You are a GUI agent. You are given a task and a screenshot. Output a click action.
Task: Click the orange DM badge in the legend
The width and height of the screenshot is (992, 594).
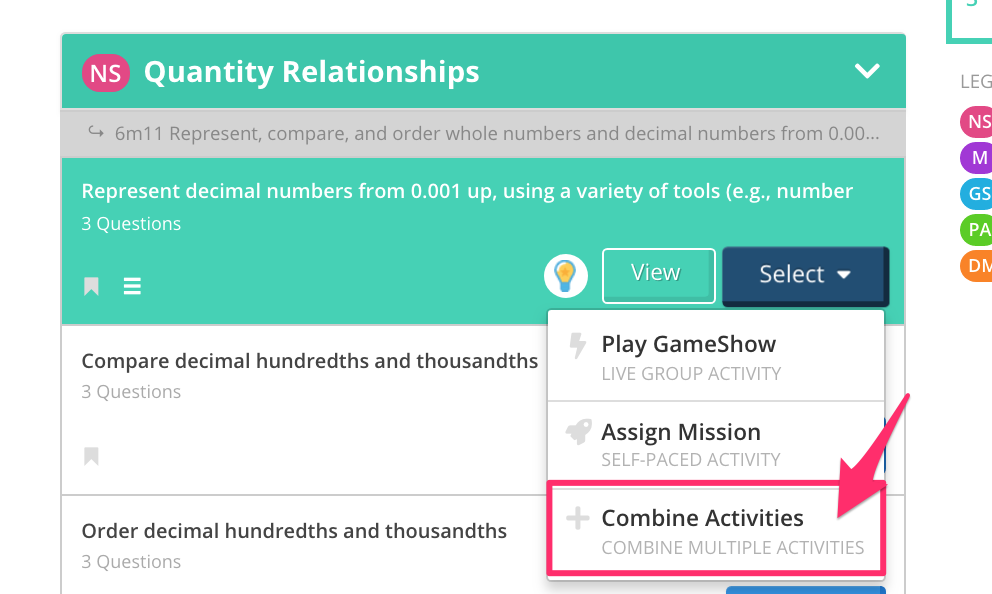coord(975,266)
